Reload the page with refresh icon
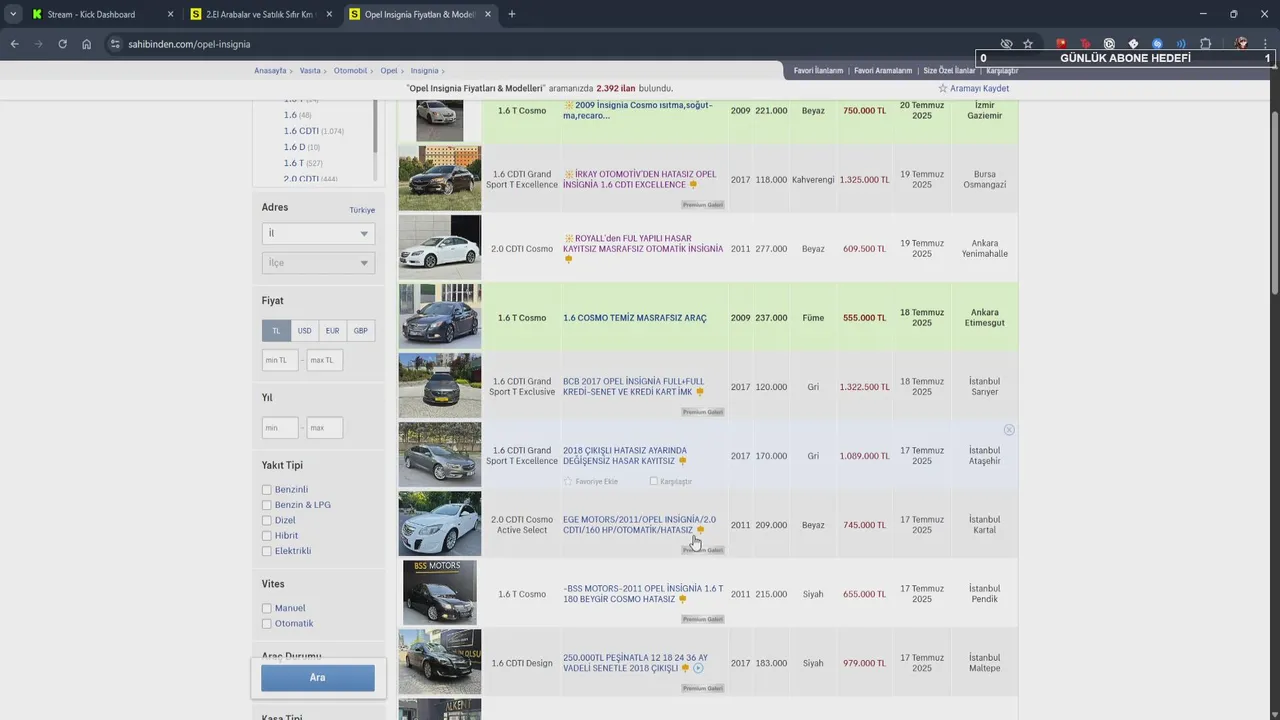This screenshot has width=1280, height=720. [x=62, y=44]
